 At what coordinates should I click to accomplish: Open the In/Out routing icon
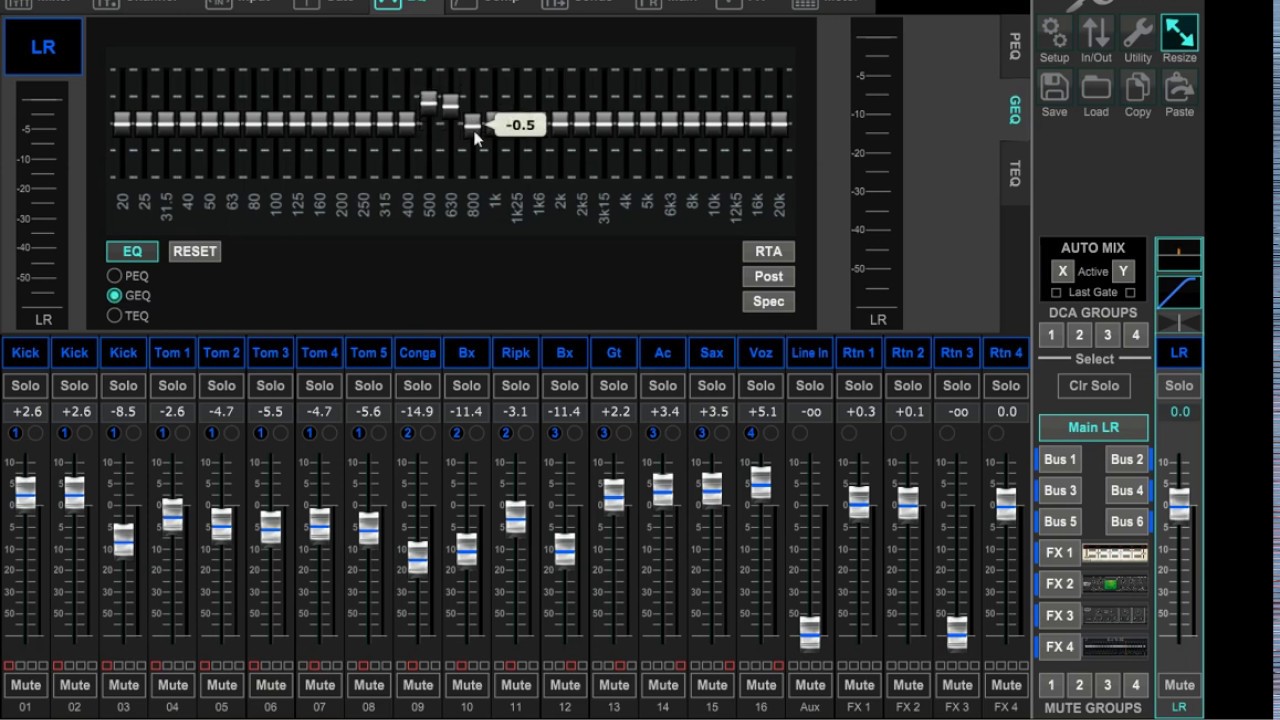point(1096,34)
